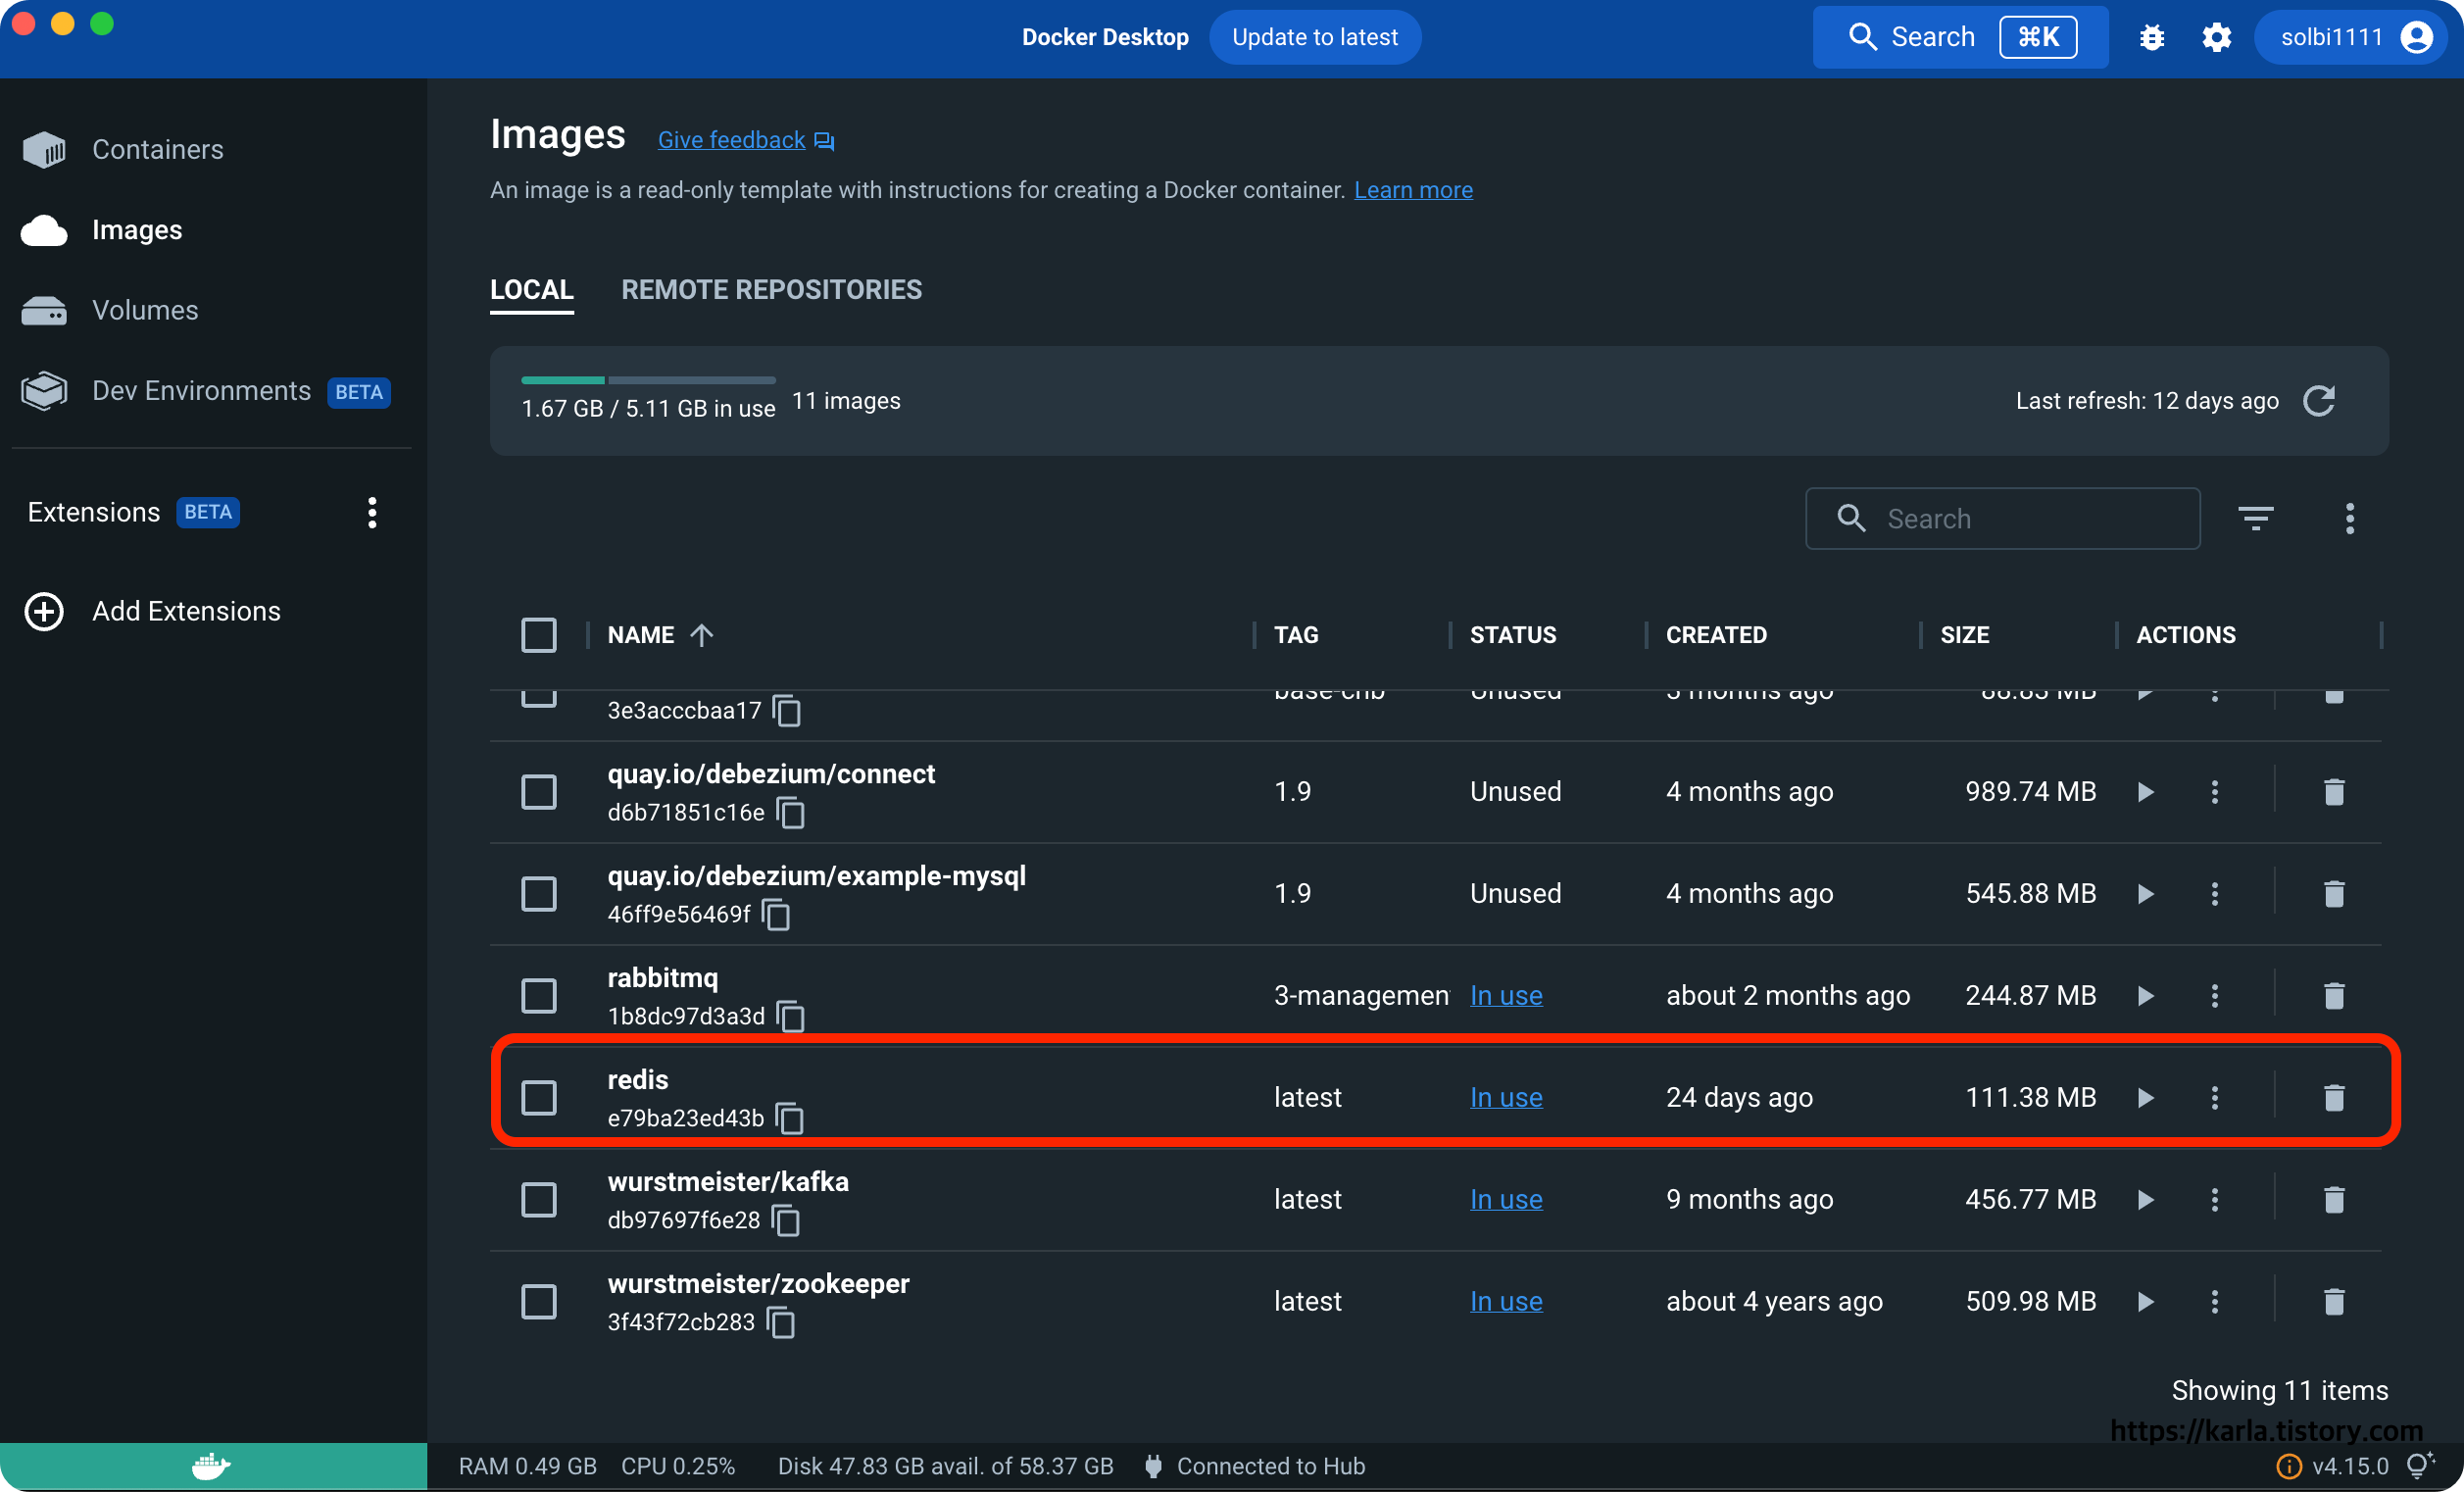Click the filter icon beside images search
2464x1492 pixels.
(x=2255, y=518)
